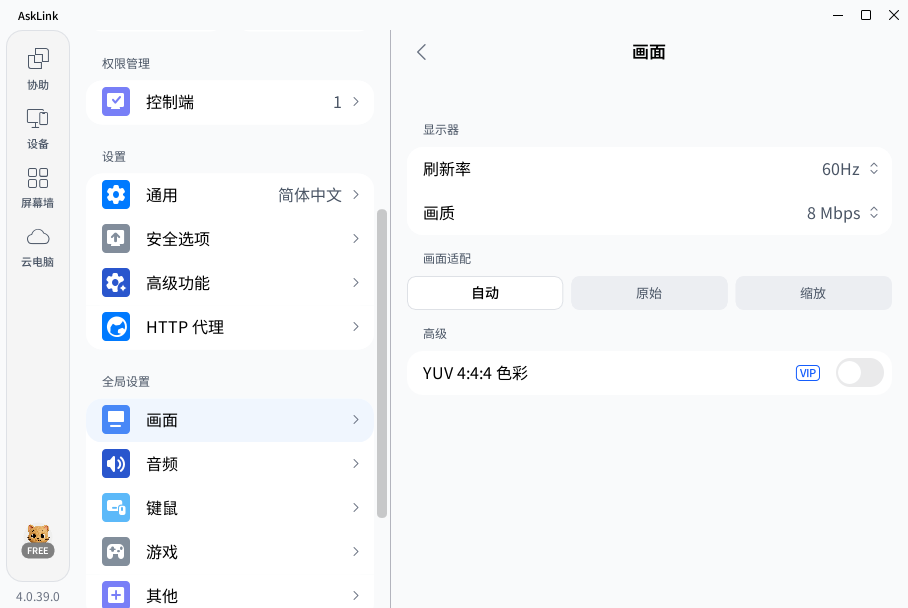
Task: Click the FREE cat avatar badge
Action: coord(38,541)
